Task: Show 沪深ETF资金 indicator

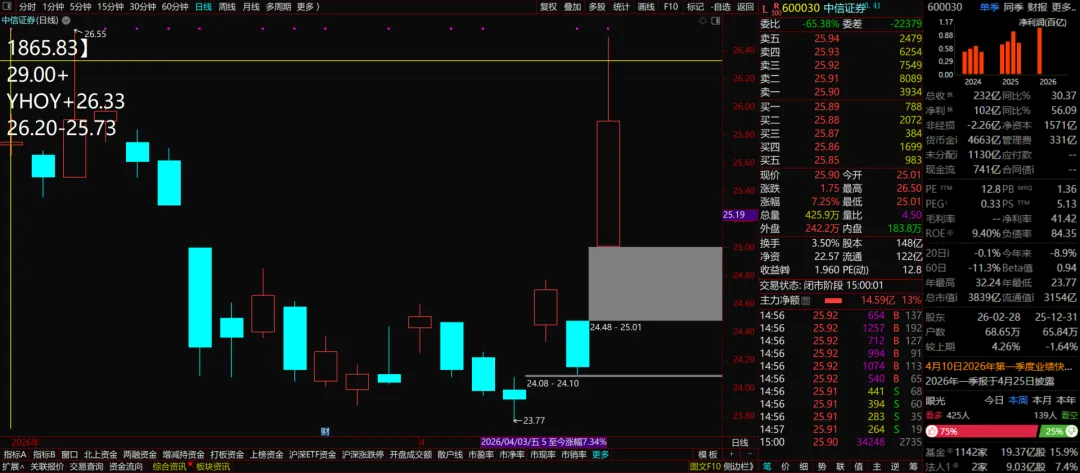Action: pos(313,454)
